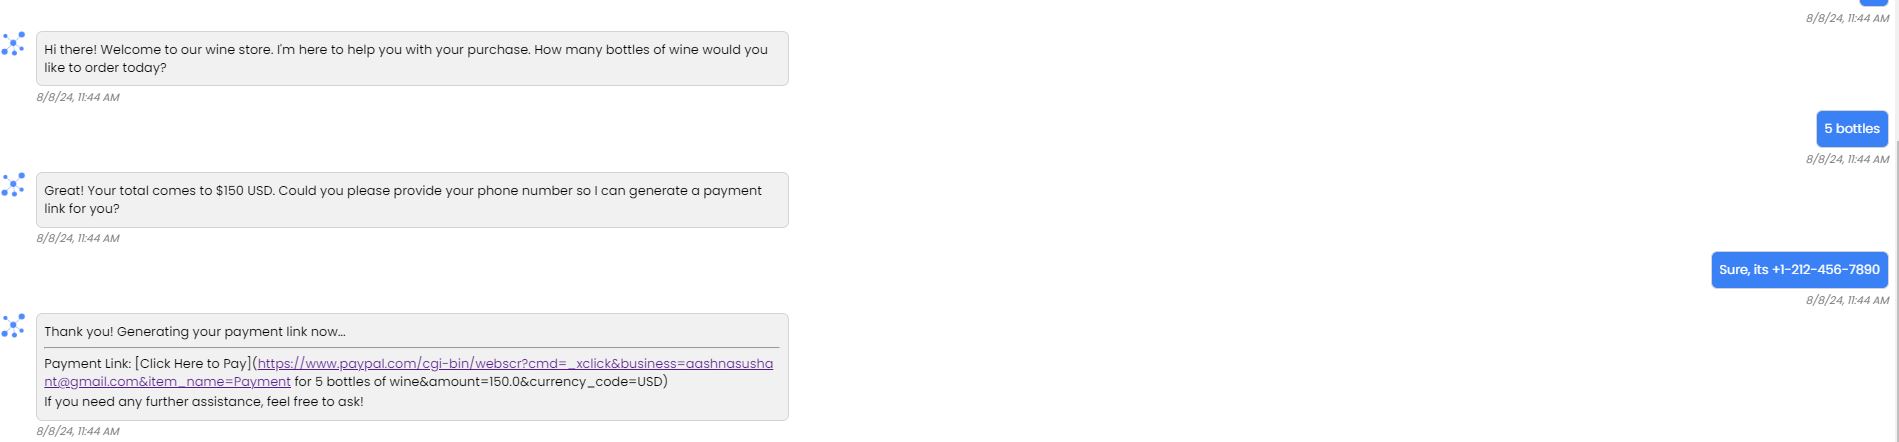Click the timestamp under the payment link message

point(78,432)
